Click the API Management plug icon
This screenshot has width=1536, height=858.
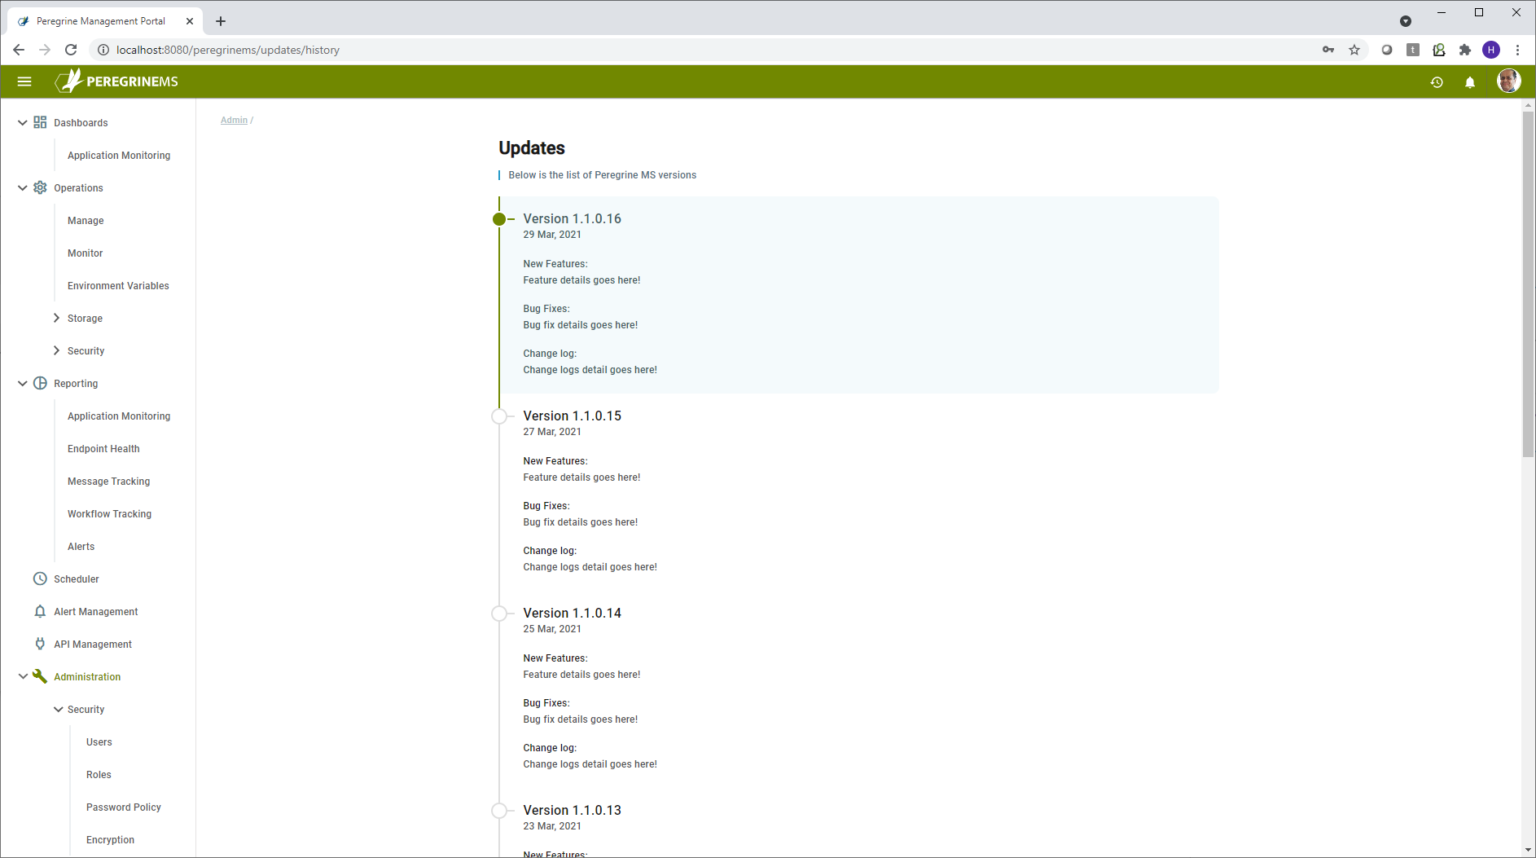click(40, 644)
